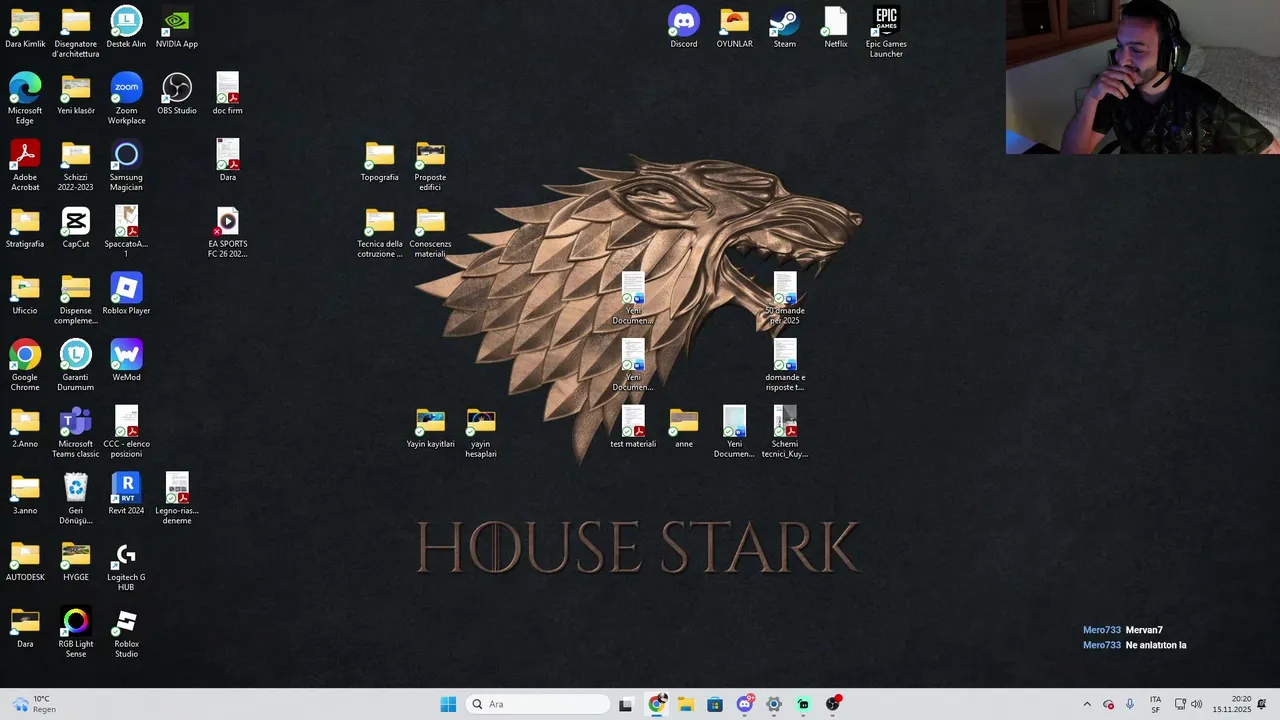
Task: Click the Windows Start button
Action: (448, 704)
